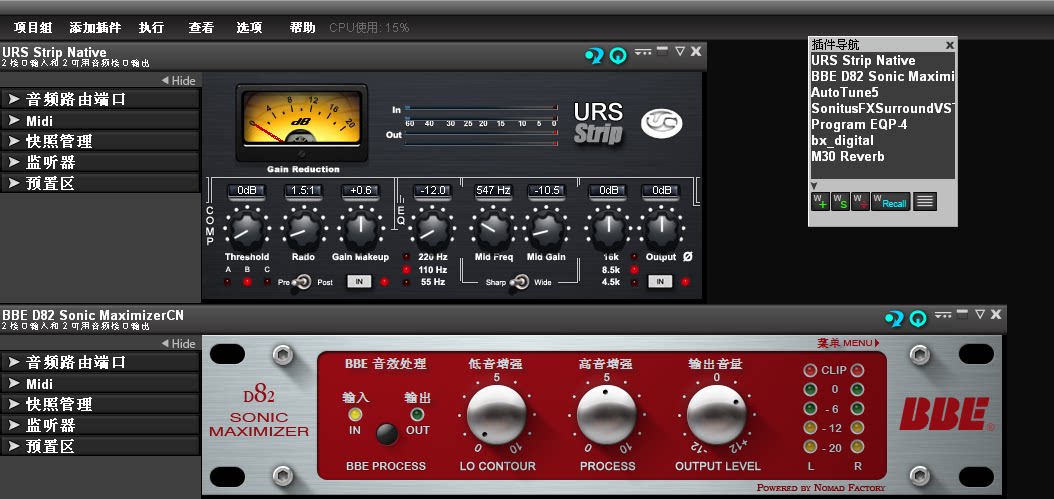
Task: Toggle the output section IN button
Action: 661,282
